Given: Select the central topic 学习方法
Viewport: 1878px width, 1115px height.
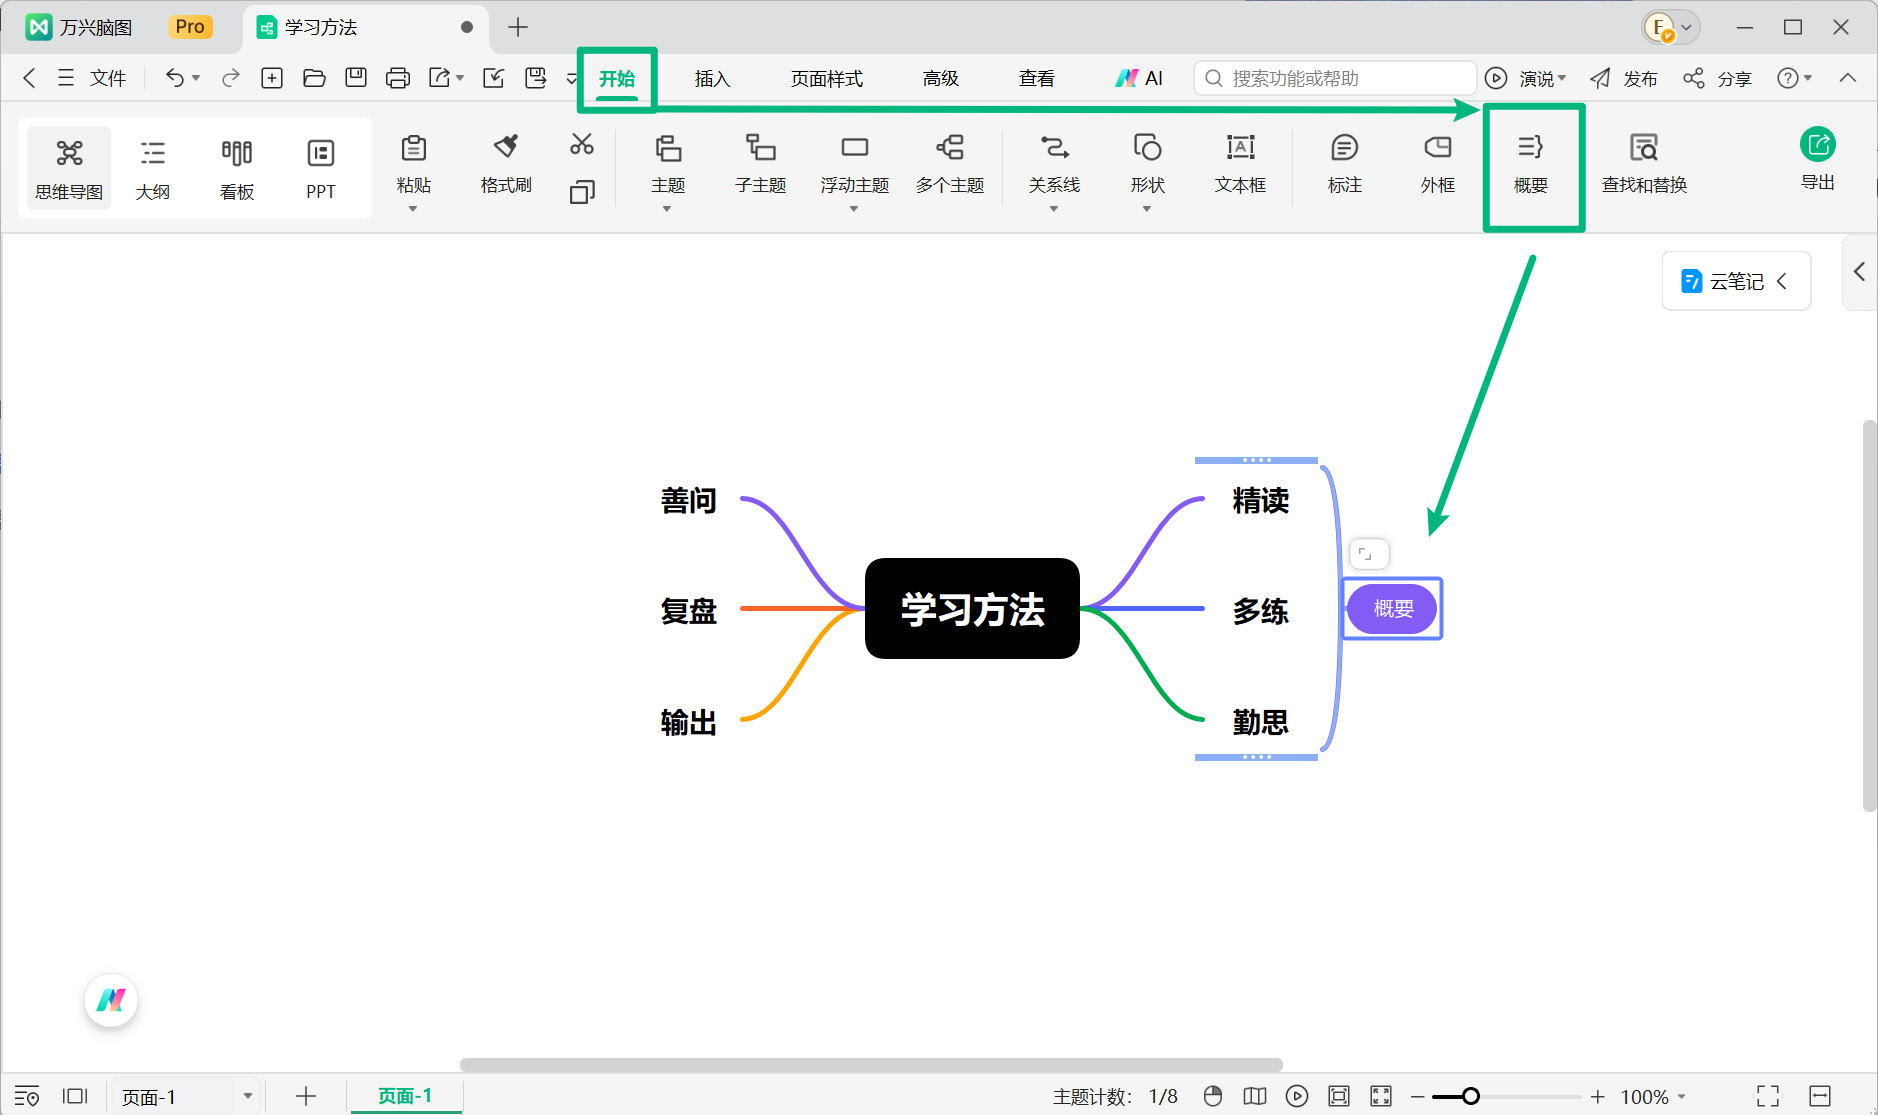Looking at the screenshot, I should (x=972, y=608).
